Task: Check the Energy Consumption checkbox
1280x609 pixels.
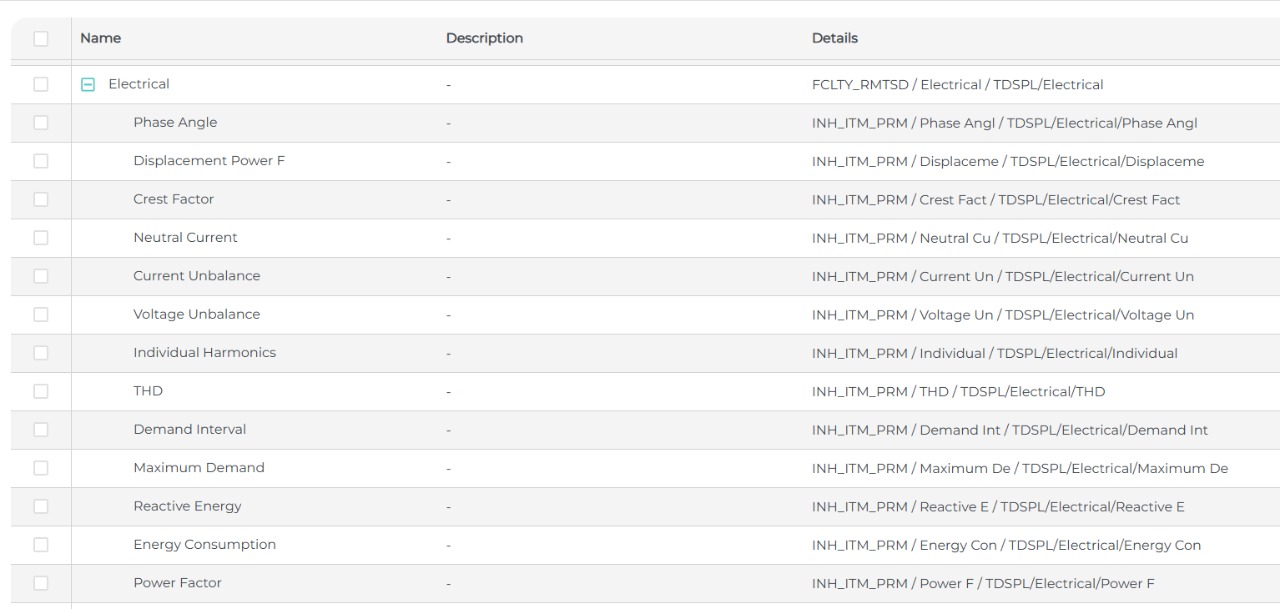Action: click(x=40, y=545)
